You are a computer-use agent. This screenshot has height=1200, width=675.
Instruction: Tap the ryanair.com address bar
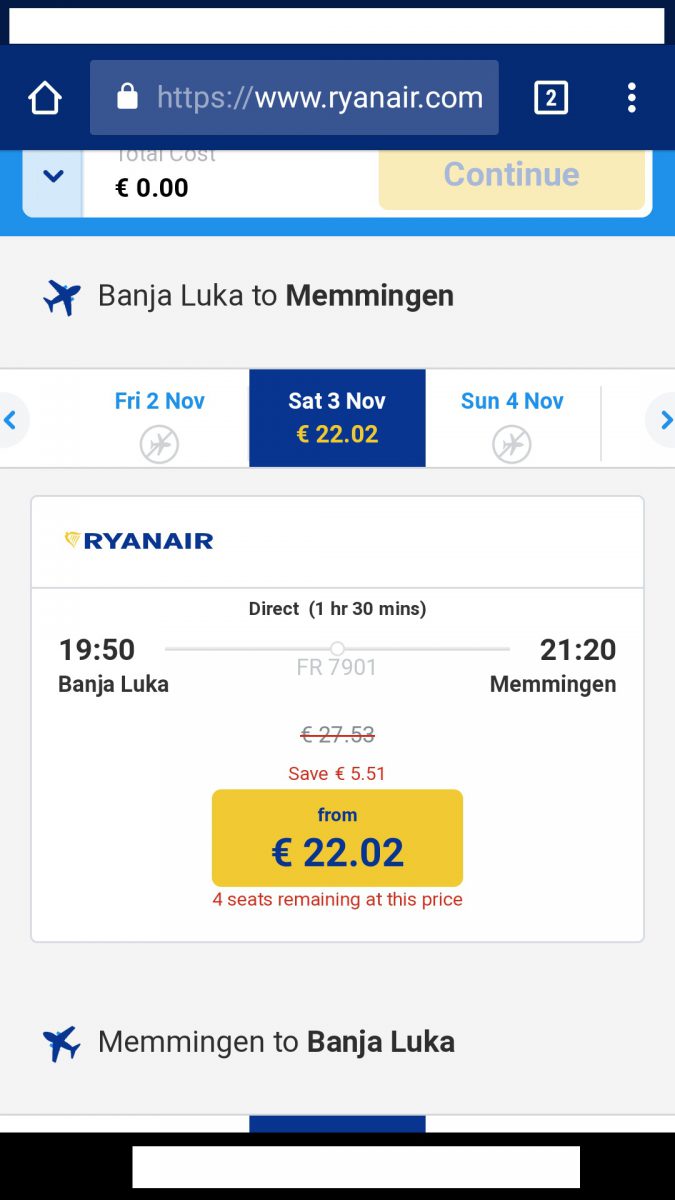318,97
